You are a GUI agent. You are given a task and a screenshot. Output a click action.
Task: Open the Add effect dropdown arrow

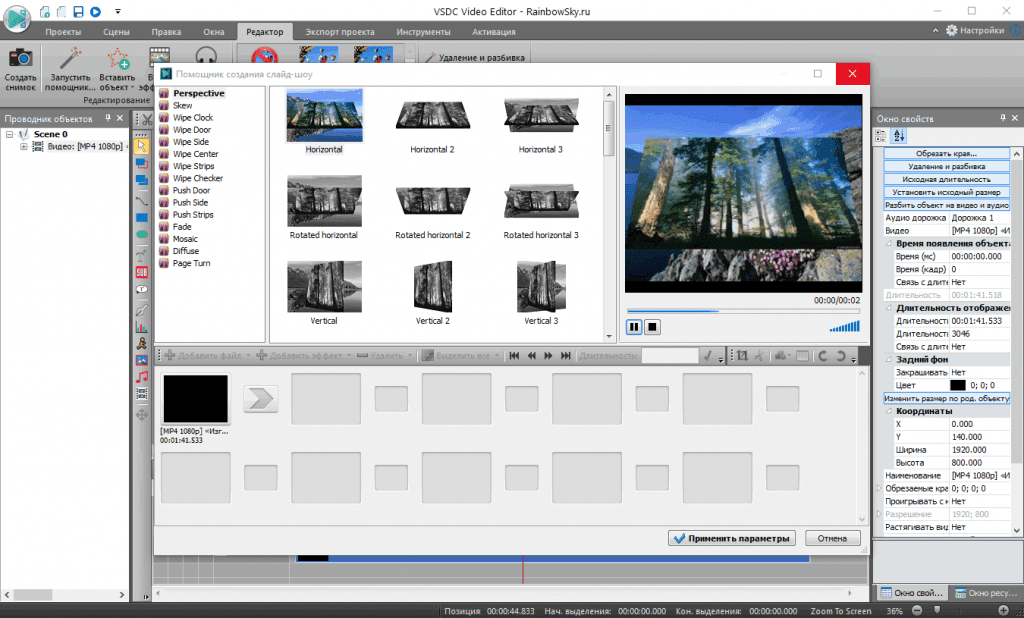coord(349,356)
